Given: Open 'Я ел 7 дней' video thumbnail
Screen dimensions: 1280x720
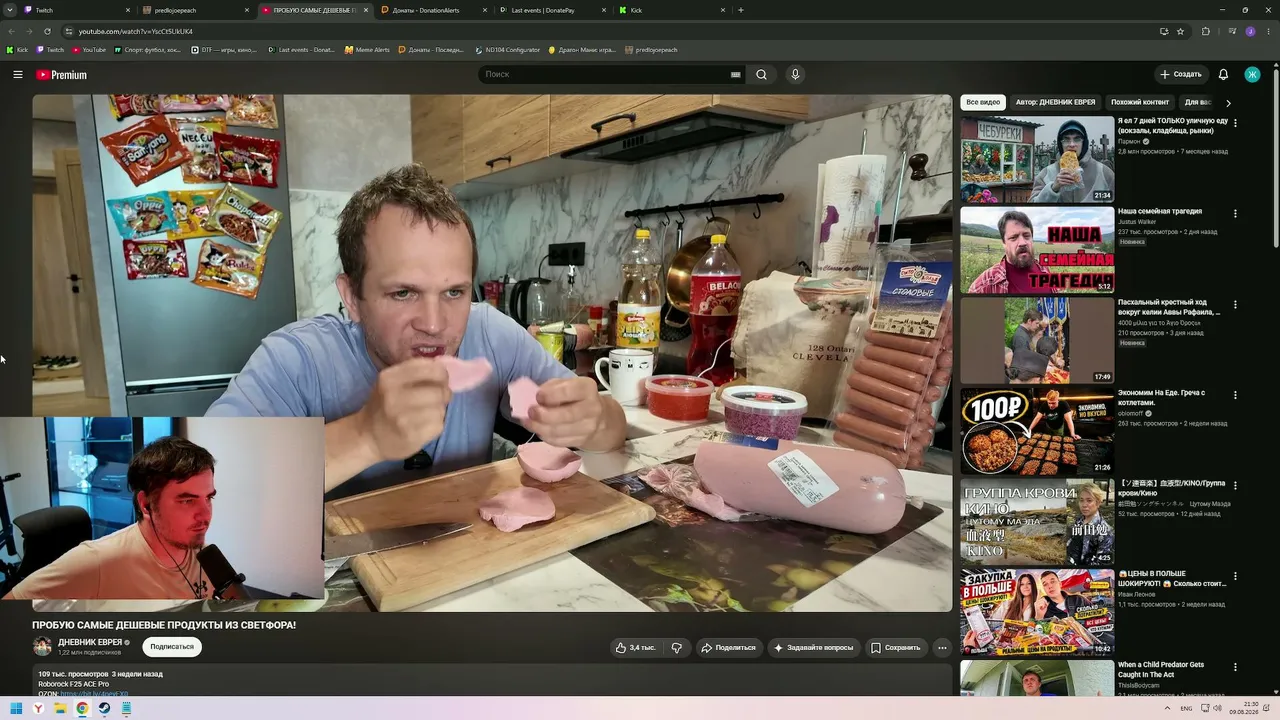Looking at the screenshot, I should pyautogui.click(x=1037, y=160).
